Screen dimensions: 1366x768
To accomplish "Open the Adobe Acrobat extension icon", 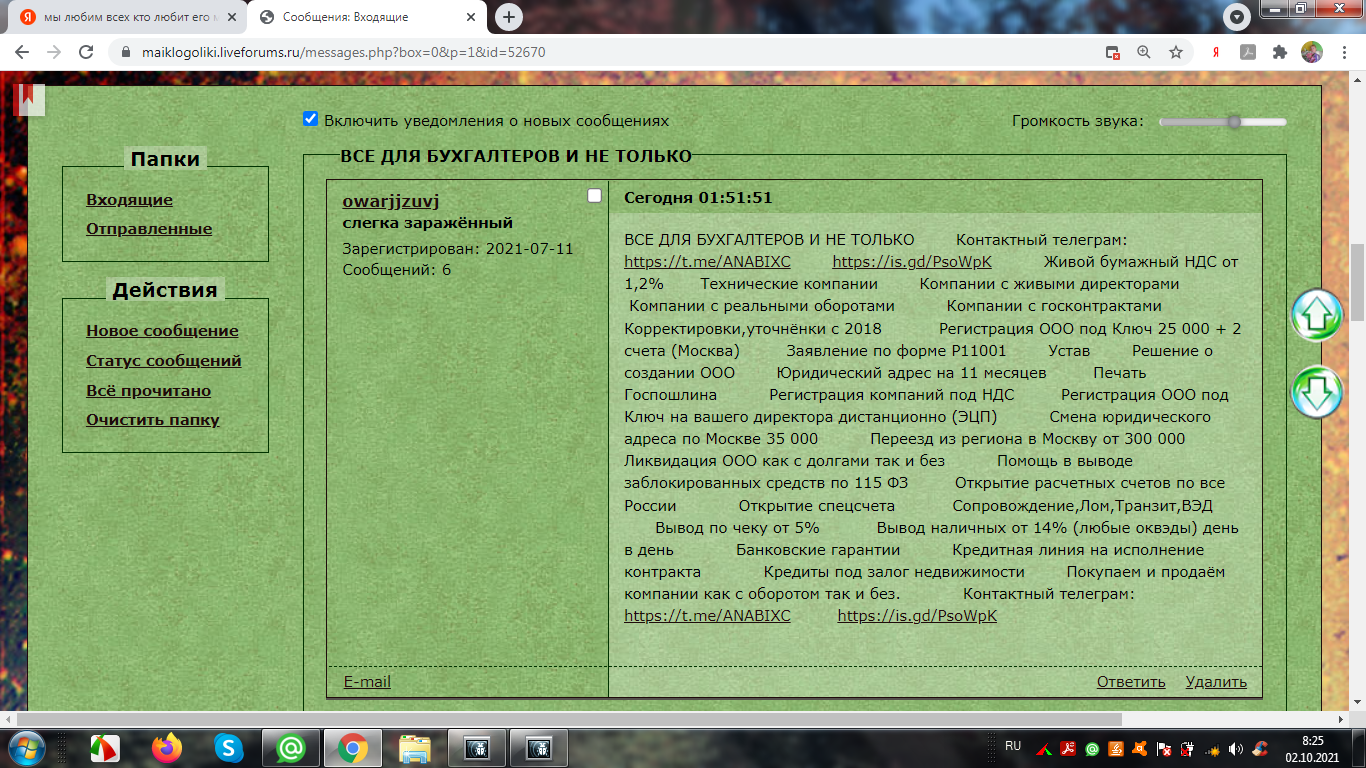I will click(x=1247, y=52).
